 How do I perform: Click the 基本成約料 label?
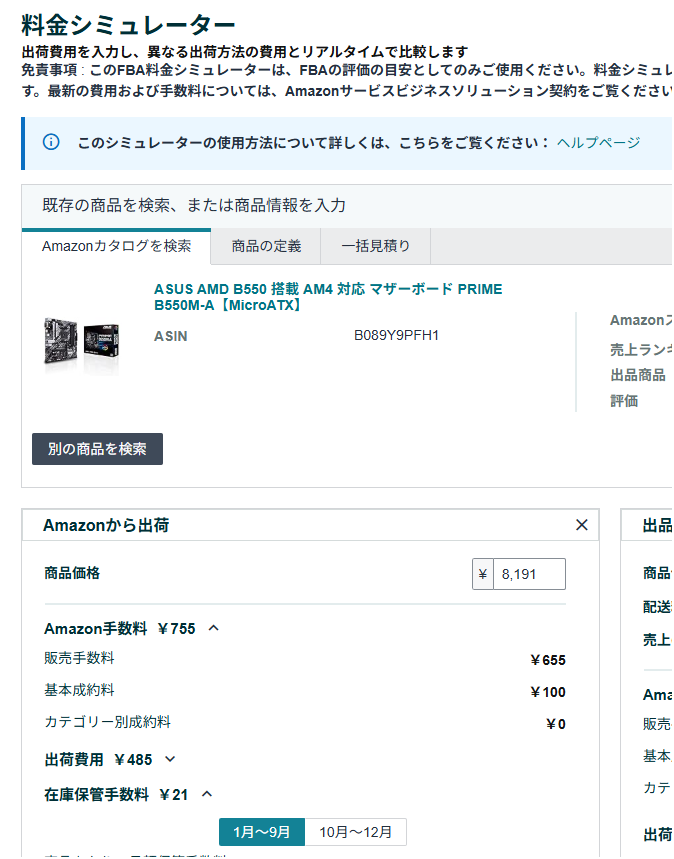[x=79, y=690]
